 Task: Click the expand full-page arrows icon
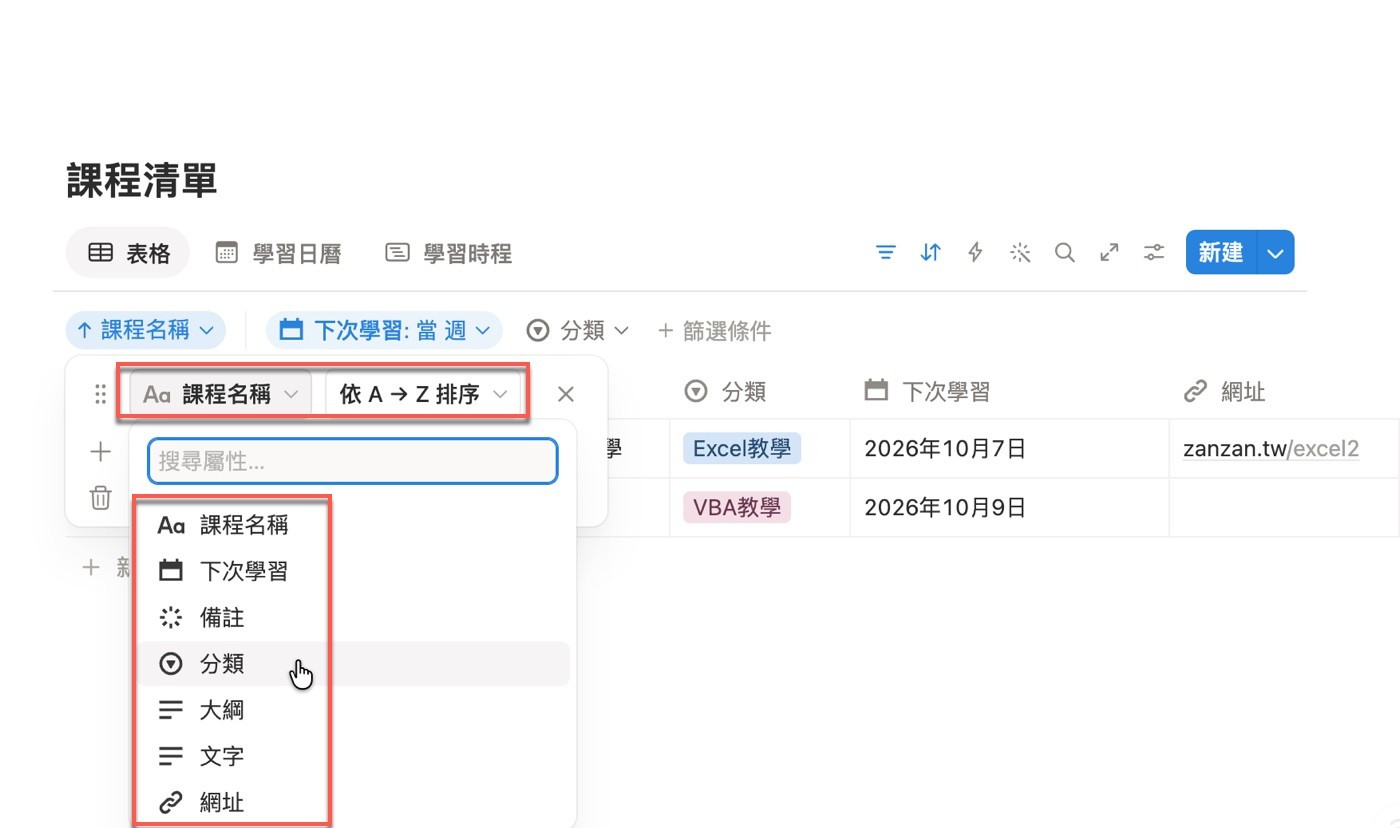point(1109,253)
